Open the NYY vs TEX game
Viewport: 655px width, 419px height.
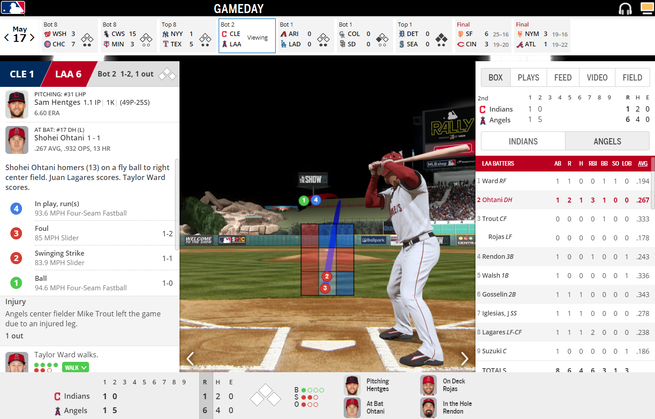tap(188, 36)
